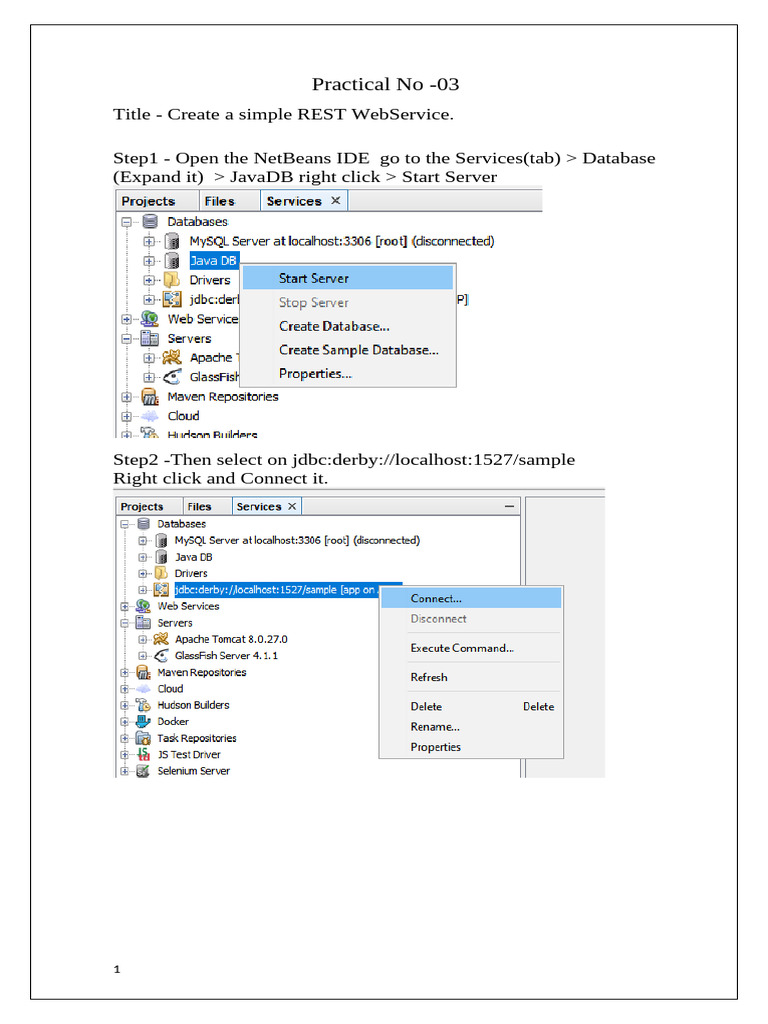The height and width of the screenshot is (1024, 768).
Task: Select Selenium Server tree row
Action: 193,771
